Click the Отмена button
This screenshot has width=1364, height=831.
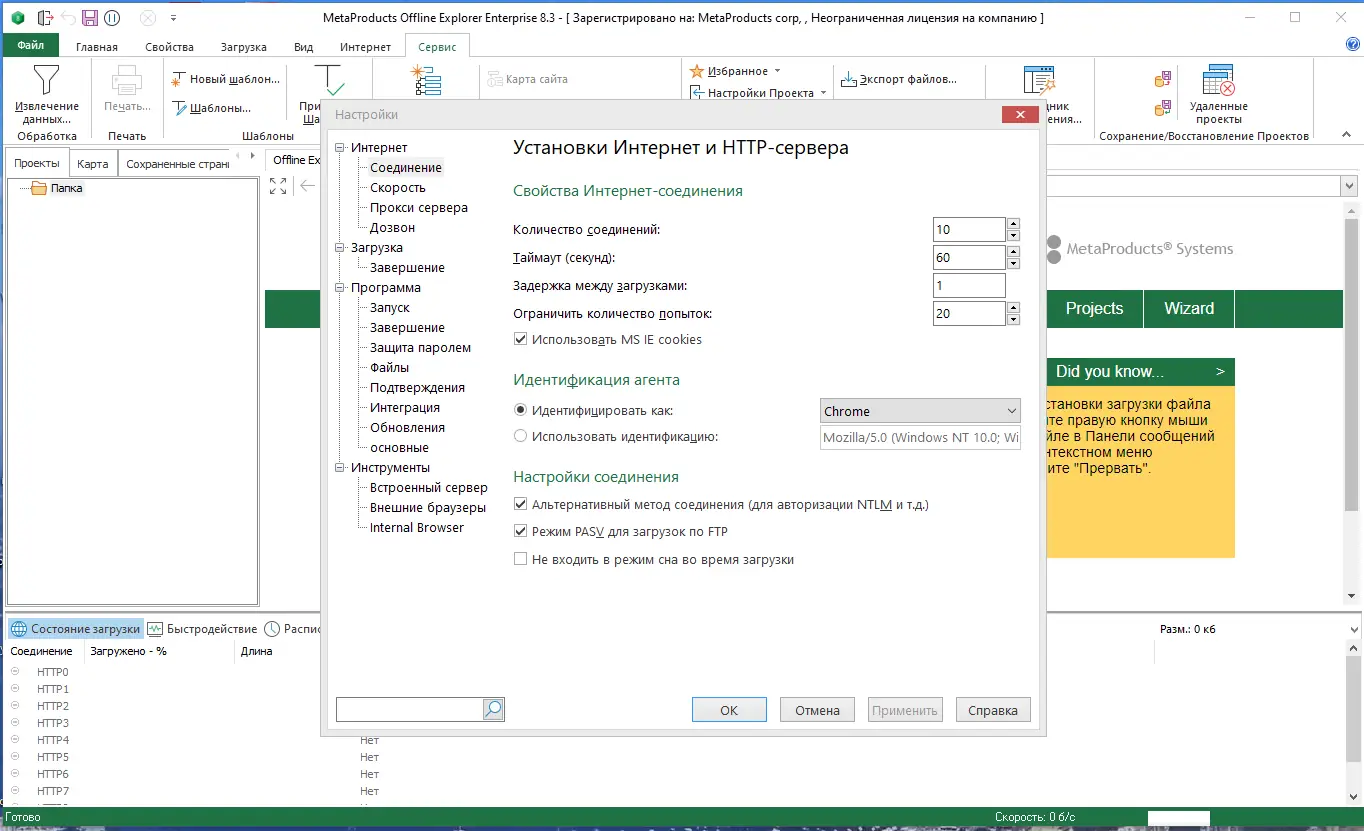click(817, 710)
